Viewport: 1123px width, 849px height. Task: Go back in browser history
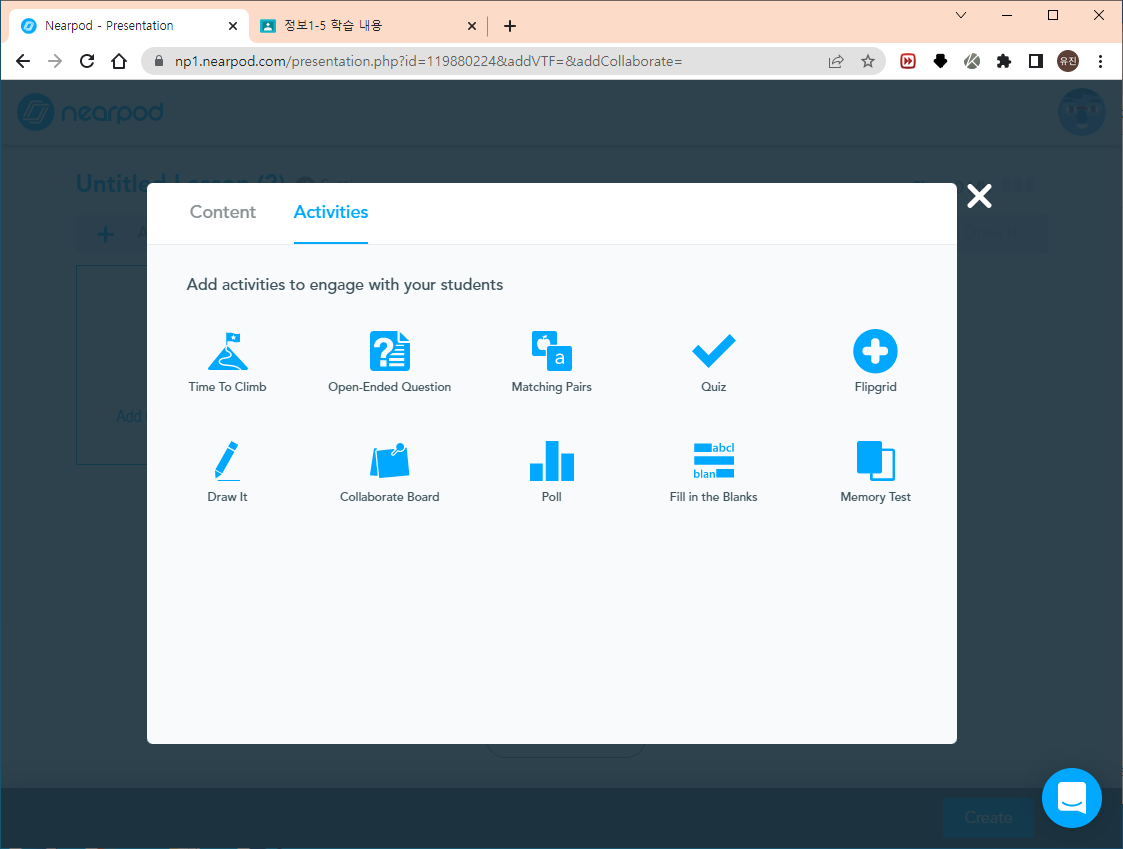coord(23,62)
